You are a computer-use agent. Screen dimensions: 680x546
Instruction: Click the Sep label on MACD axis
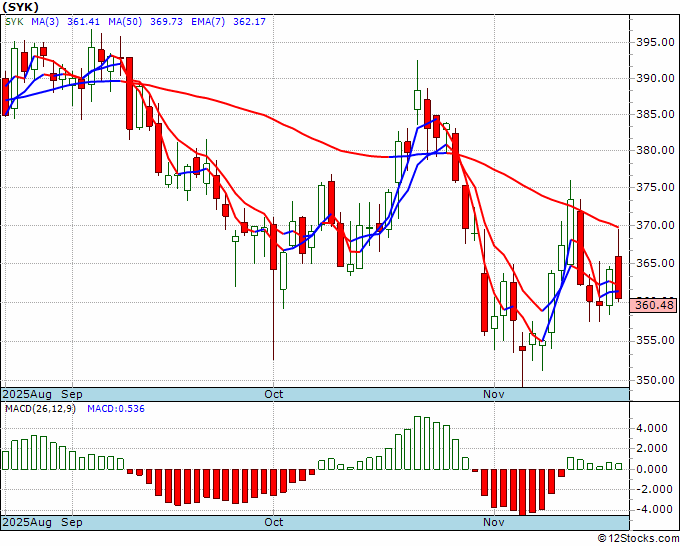click(x=72, y=522)
